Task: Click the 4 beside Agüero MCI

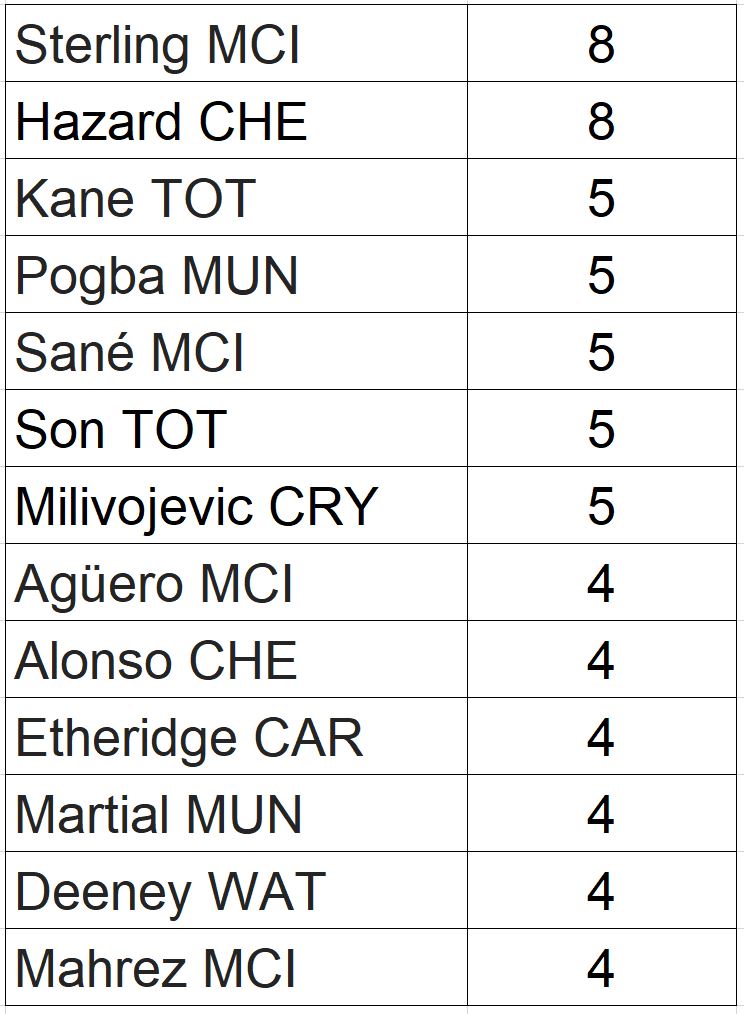Action: point(601,583)
